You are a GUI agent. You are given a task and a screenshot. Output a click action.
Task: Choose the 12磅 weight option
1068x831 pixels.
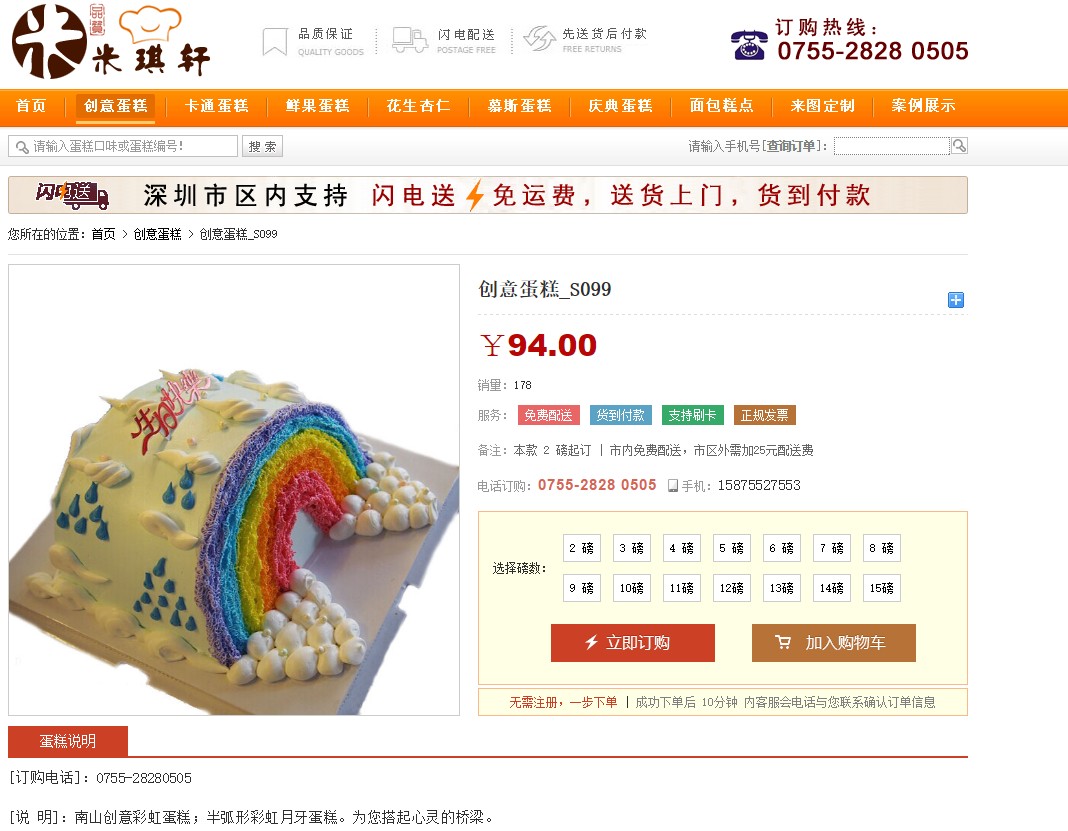[x=732, y=588]
